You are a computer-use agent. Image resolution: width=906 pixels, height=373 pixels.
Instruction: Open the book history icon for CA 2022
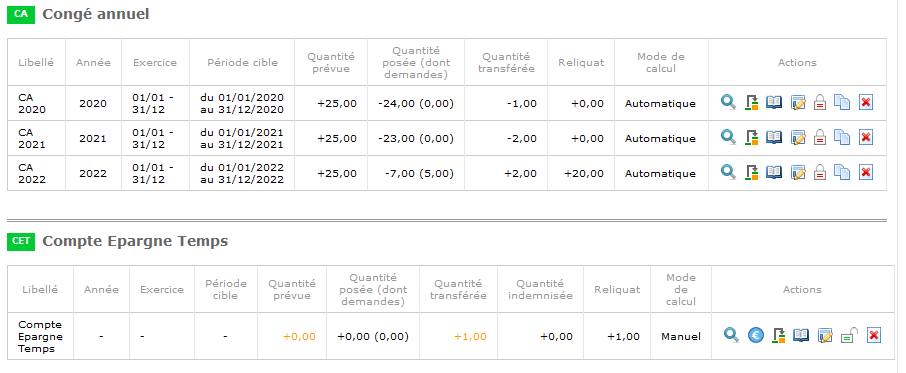click(774, 172)
